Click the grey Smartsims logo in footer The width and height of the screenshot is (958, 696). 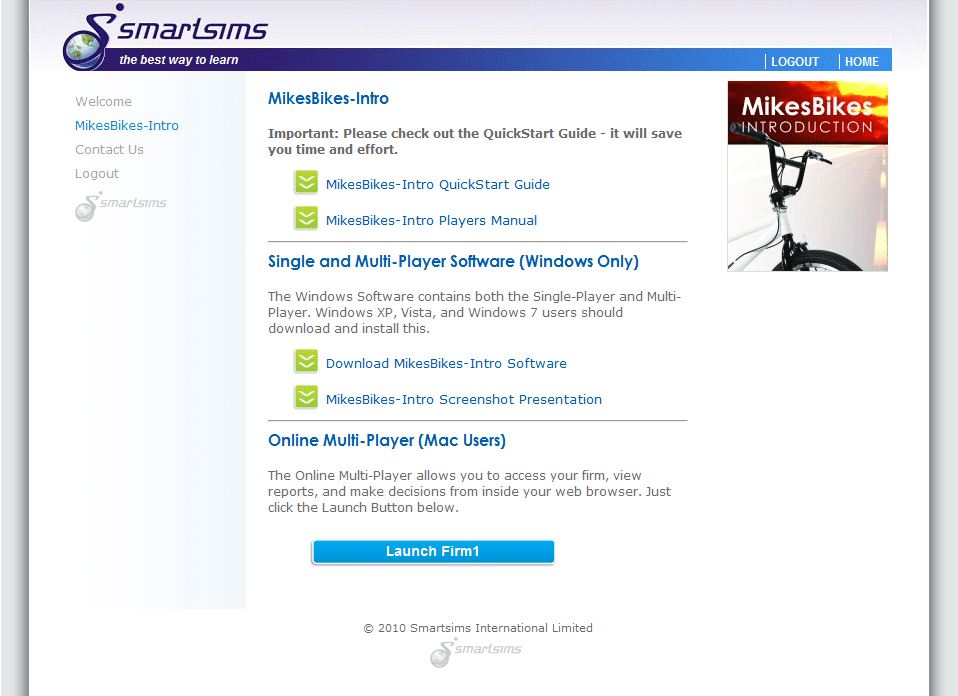click(476, 652)
